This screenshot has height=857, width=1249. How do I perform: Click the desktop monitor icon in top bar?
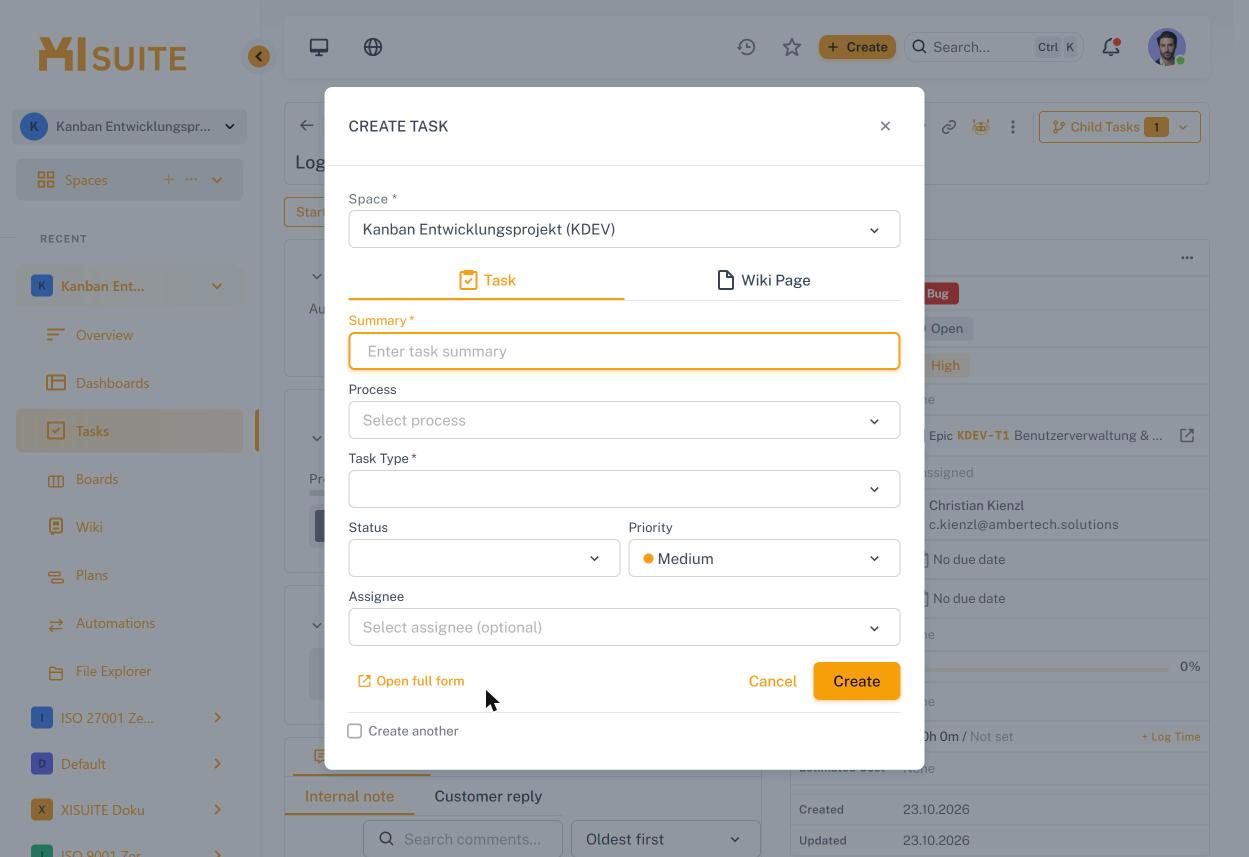pyautogui.click(x=319, y=47)
